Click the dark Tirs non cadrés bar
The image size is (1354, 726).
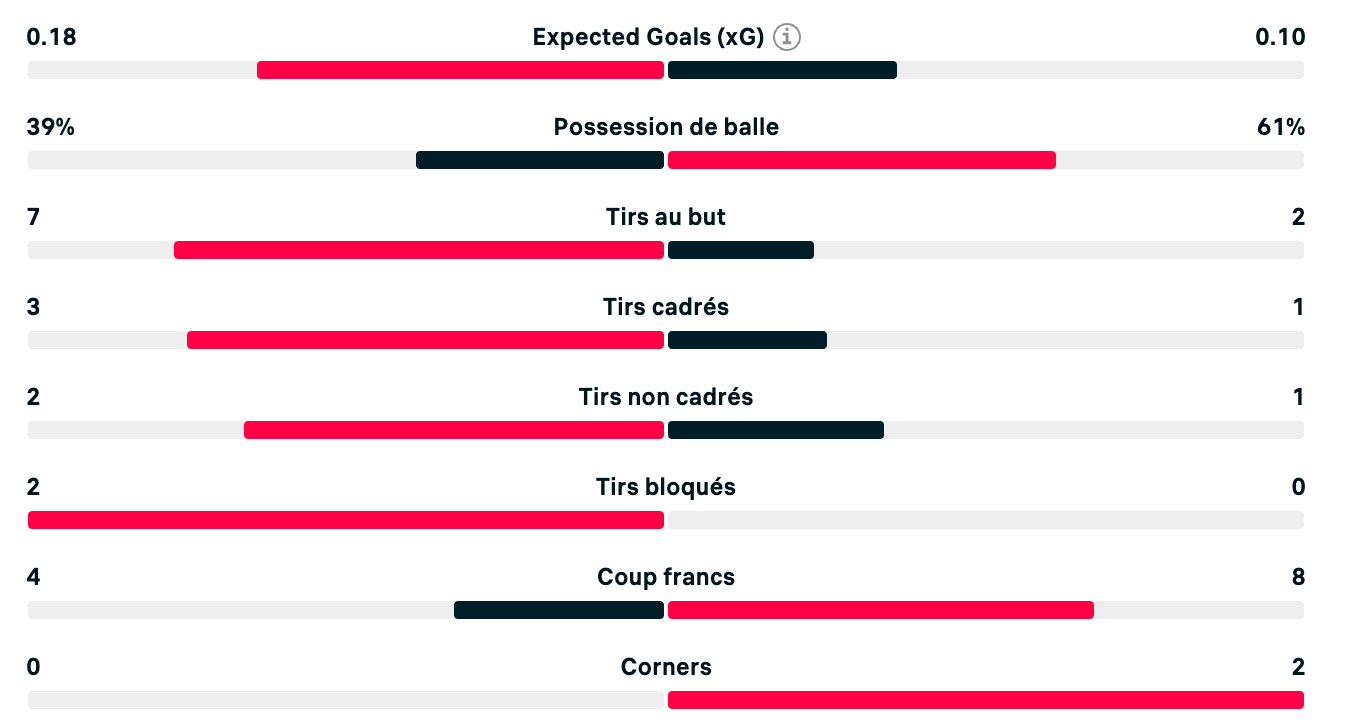pos(776,430)
